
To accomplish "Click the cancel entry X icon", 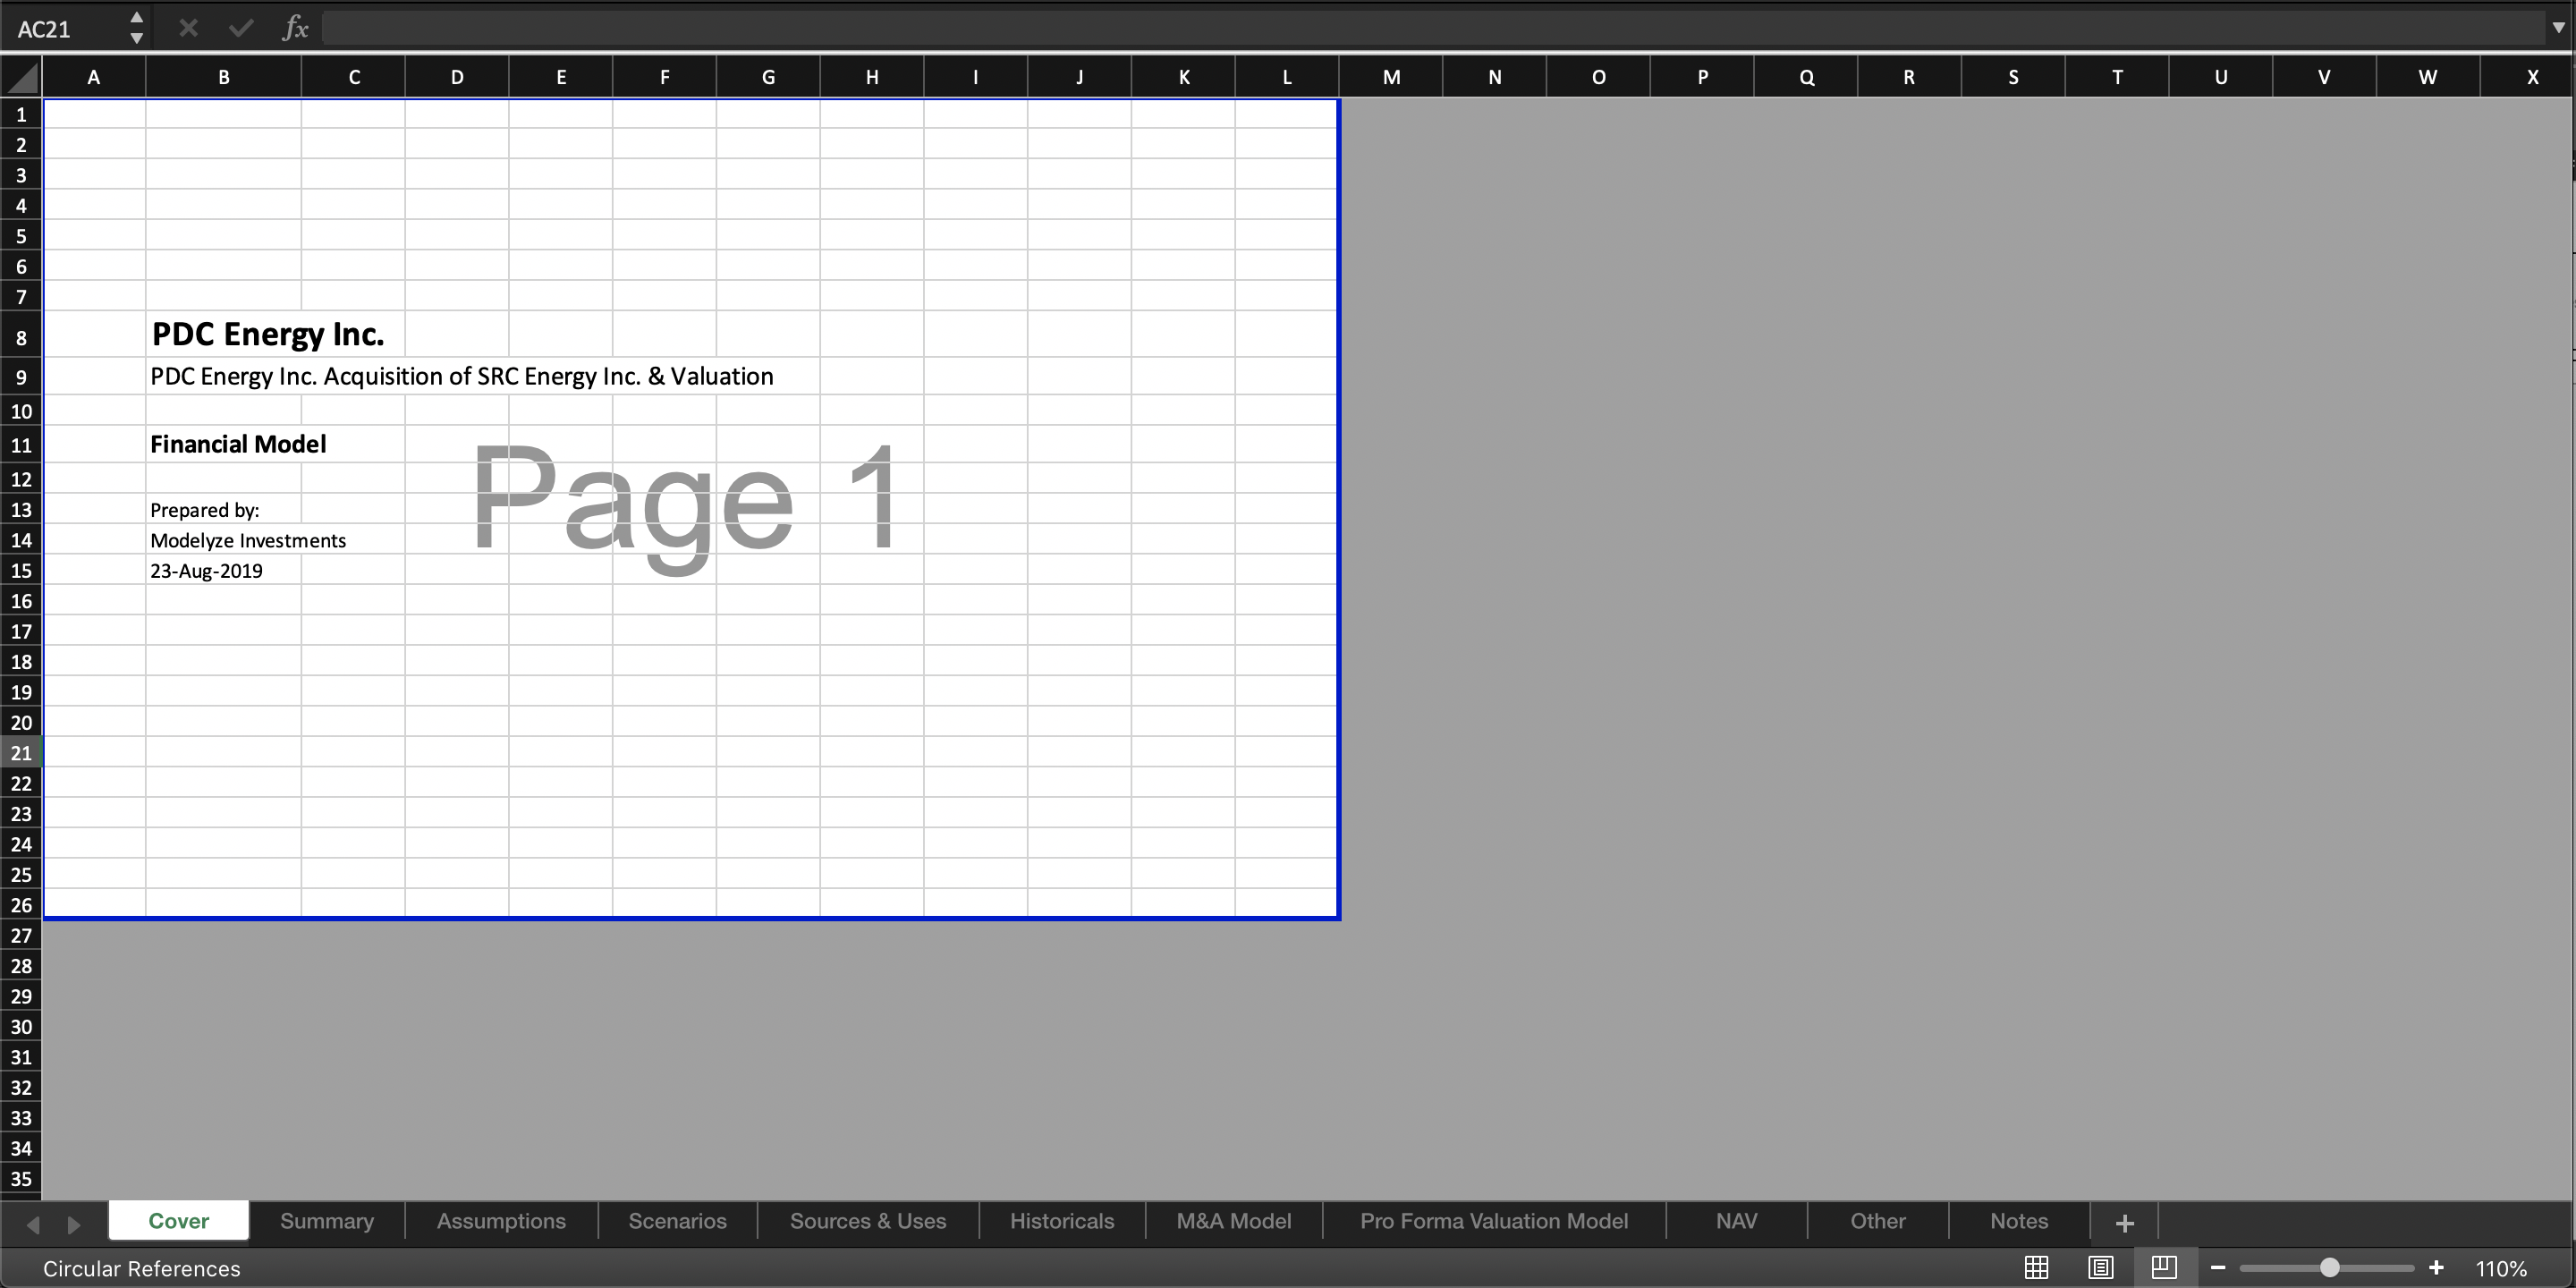I will [x=188, y=28].
